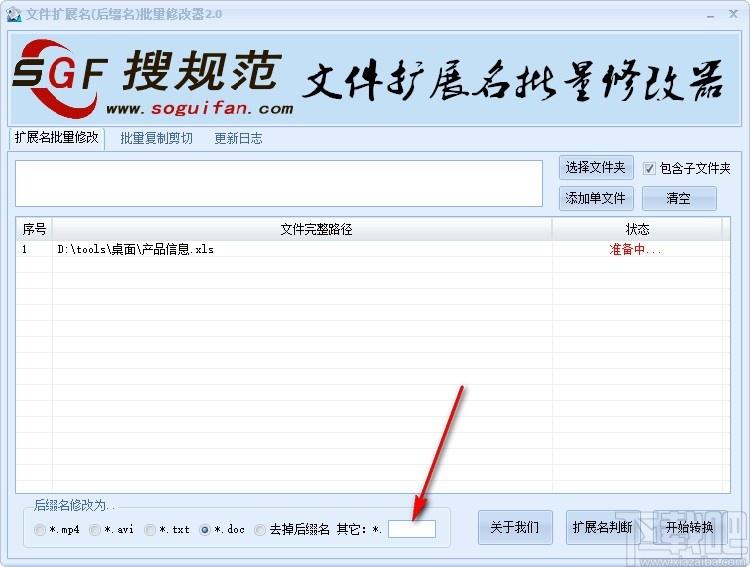Click the 文件完整路径 column header
Viewport: 750px width, 567px height.
302,229
